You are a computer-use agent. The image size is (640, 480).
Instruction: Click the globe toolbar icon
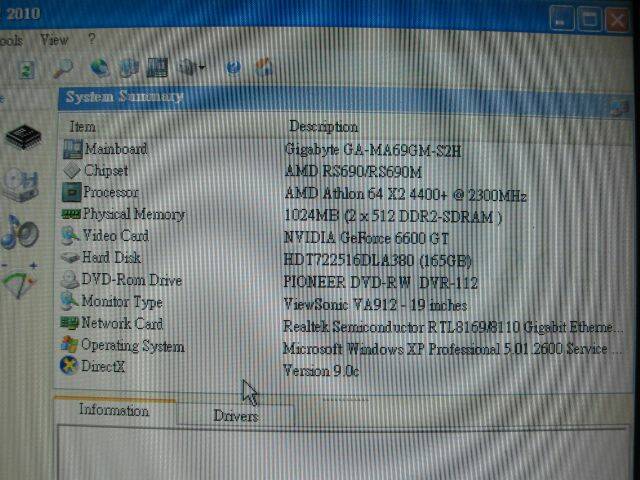[100, 68]
